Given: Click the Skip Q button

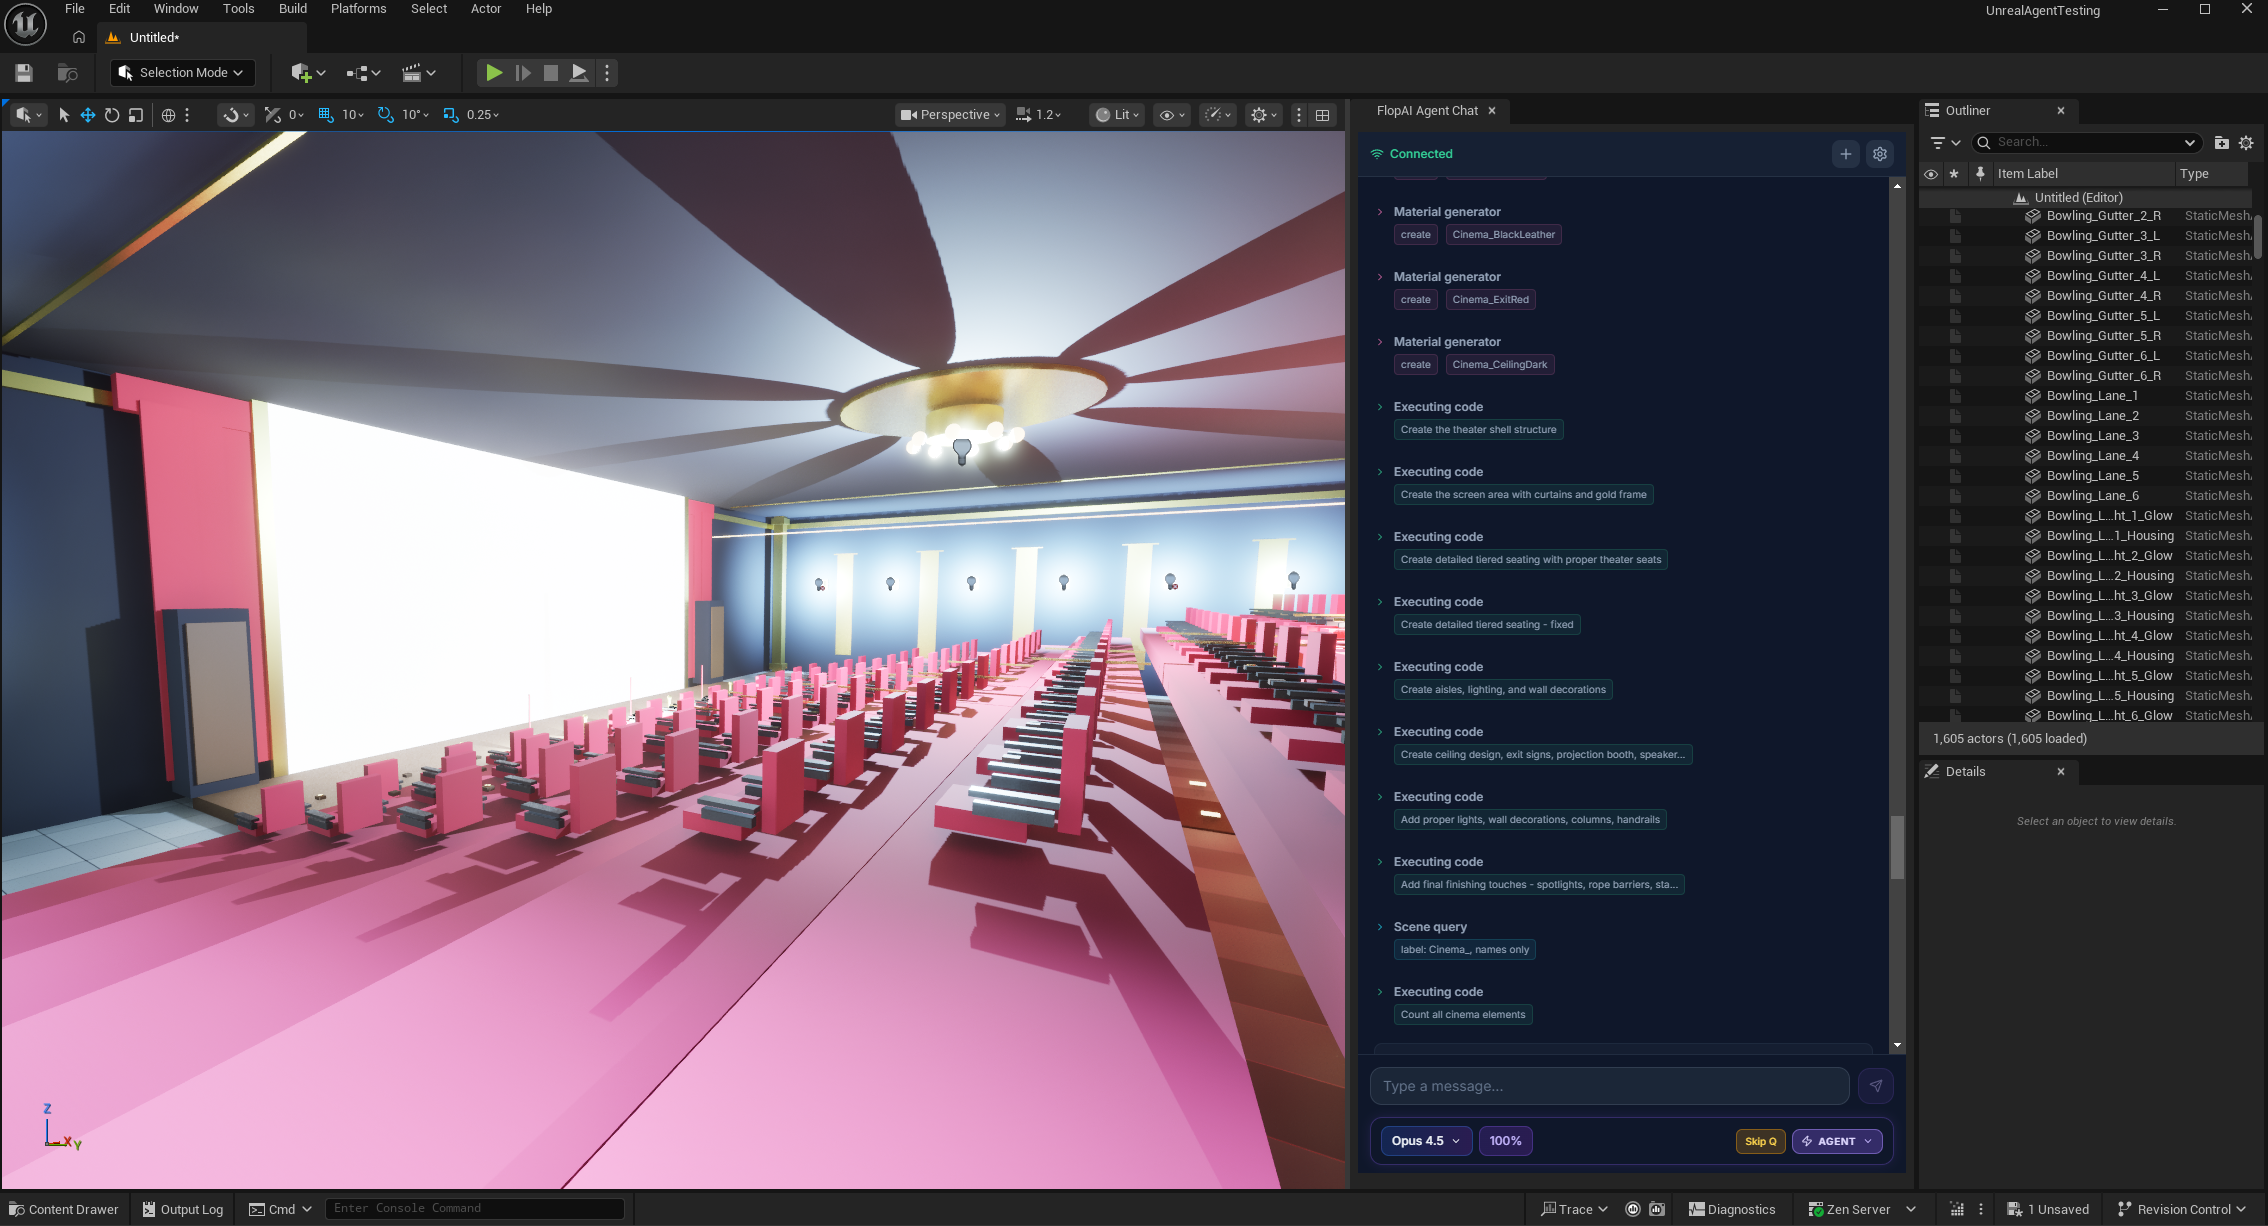Looking at the screenshot, I should [x=1760, y=1141].
